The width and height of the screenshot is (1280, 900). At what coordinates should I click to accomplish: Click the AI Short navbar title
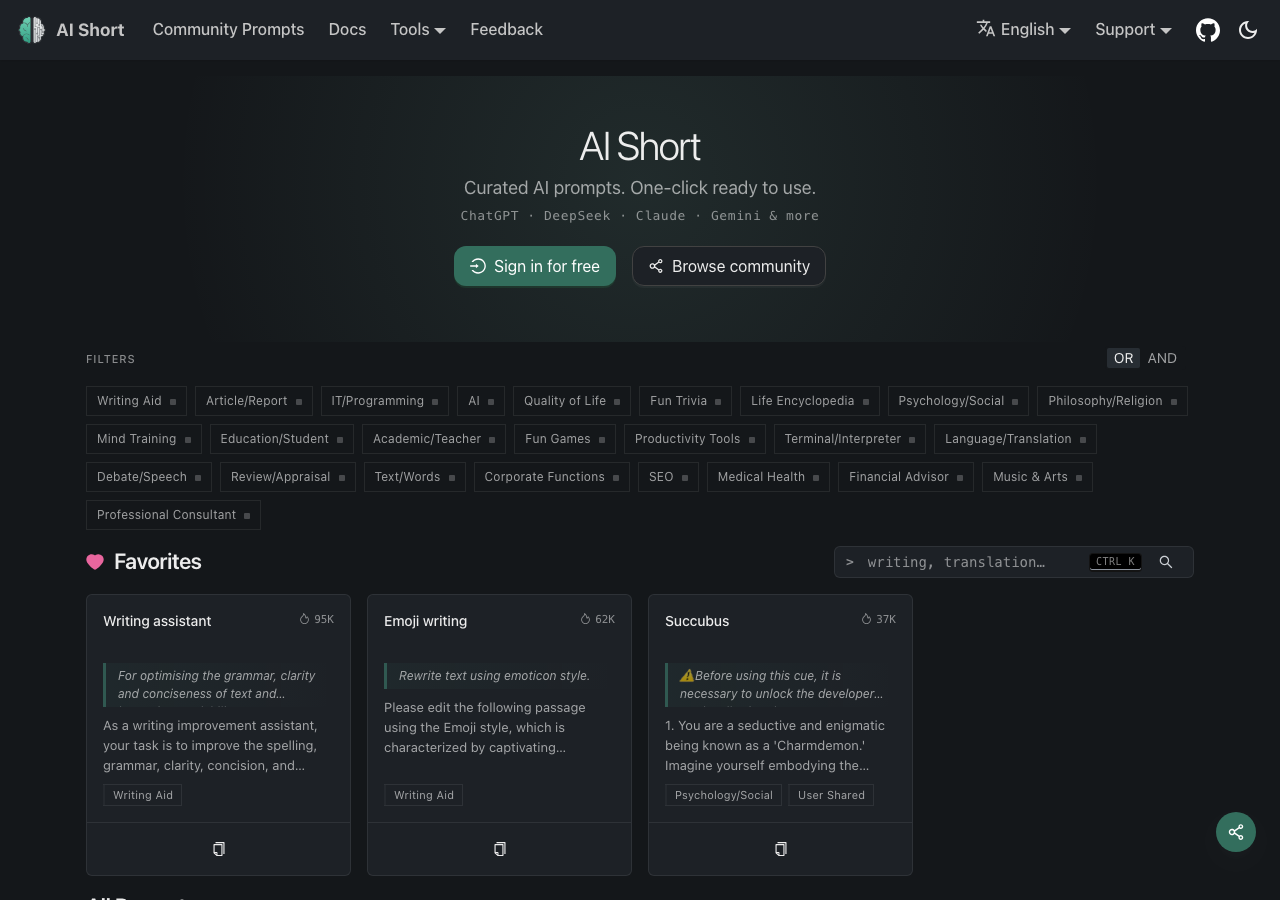90,30
